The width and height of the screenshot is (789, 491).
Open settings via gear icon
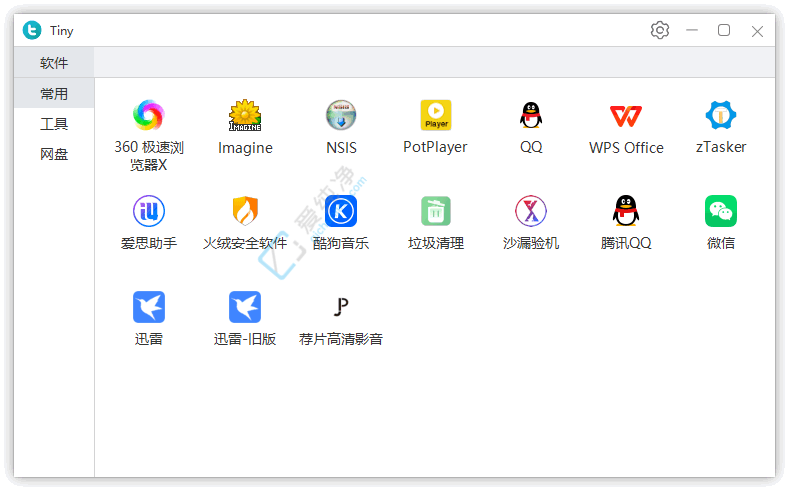pos(659,31)
